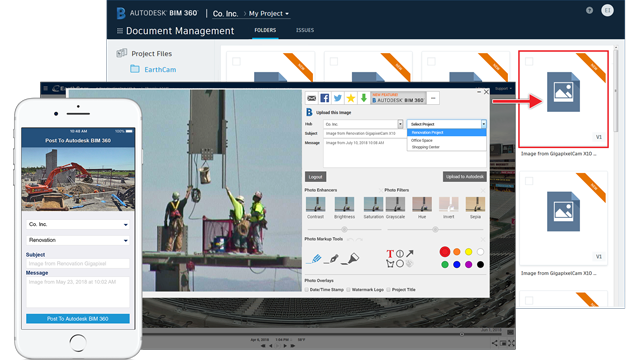Select the red Text markup tool
Viewport: 640px width, 360px height.
[x=390, y=253]
